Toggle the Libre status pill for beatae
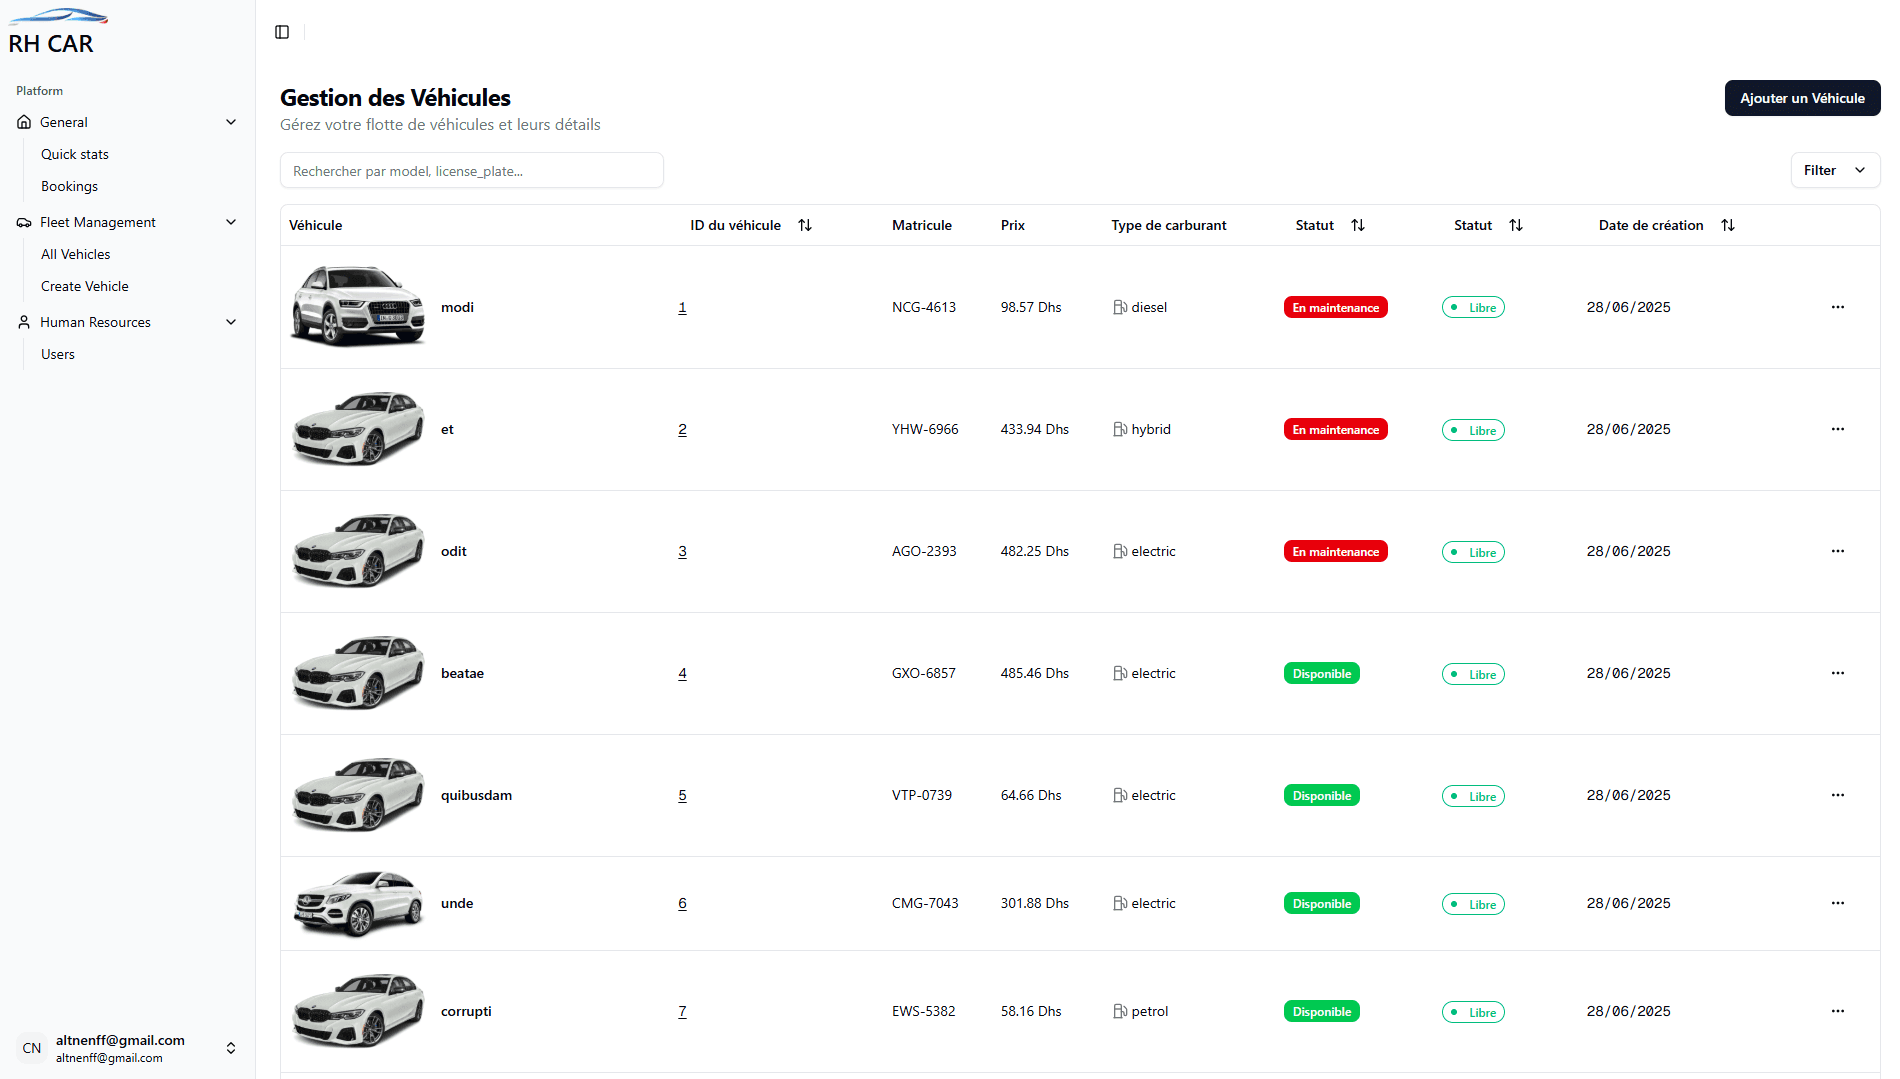Image resolution: width=1900 pixels, height=1079 pixels. pos(1472,674)
